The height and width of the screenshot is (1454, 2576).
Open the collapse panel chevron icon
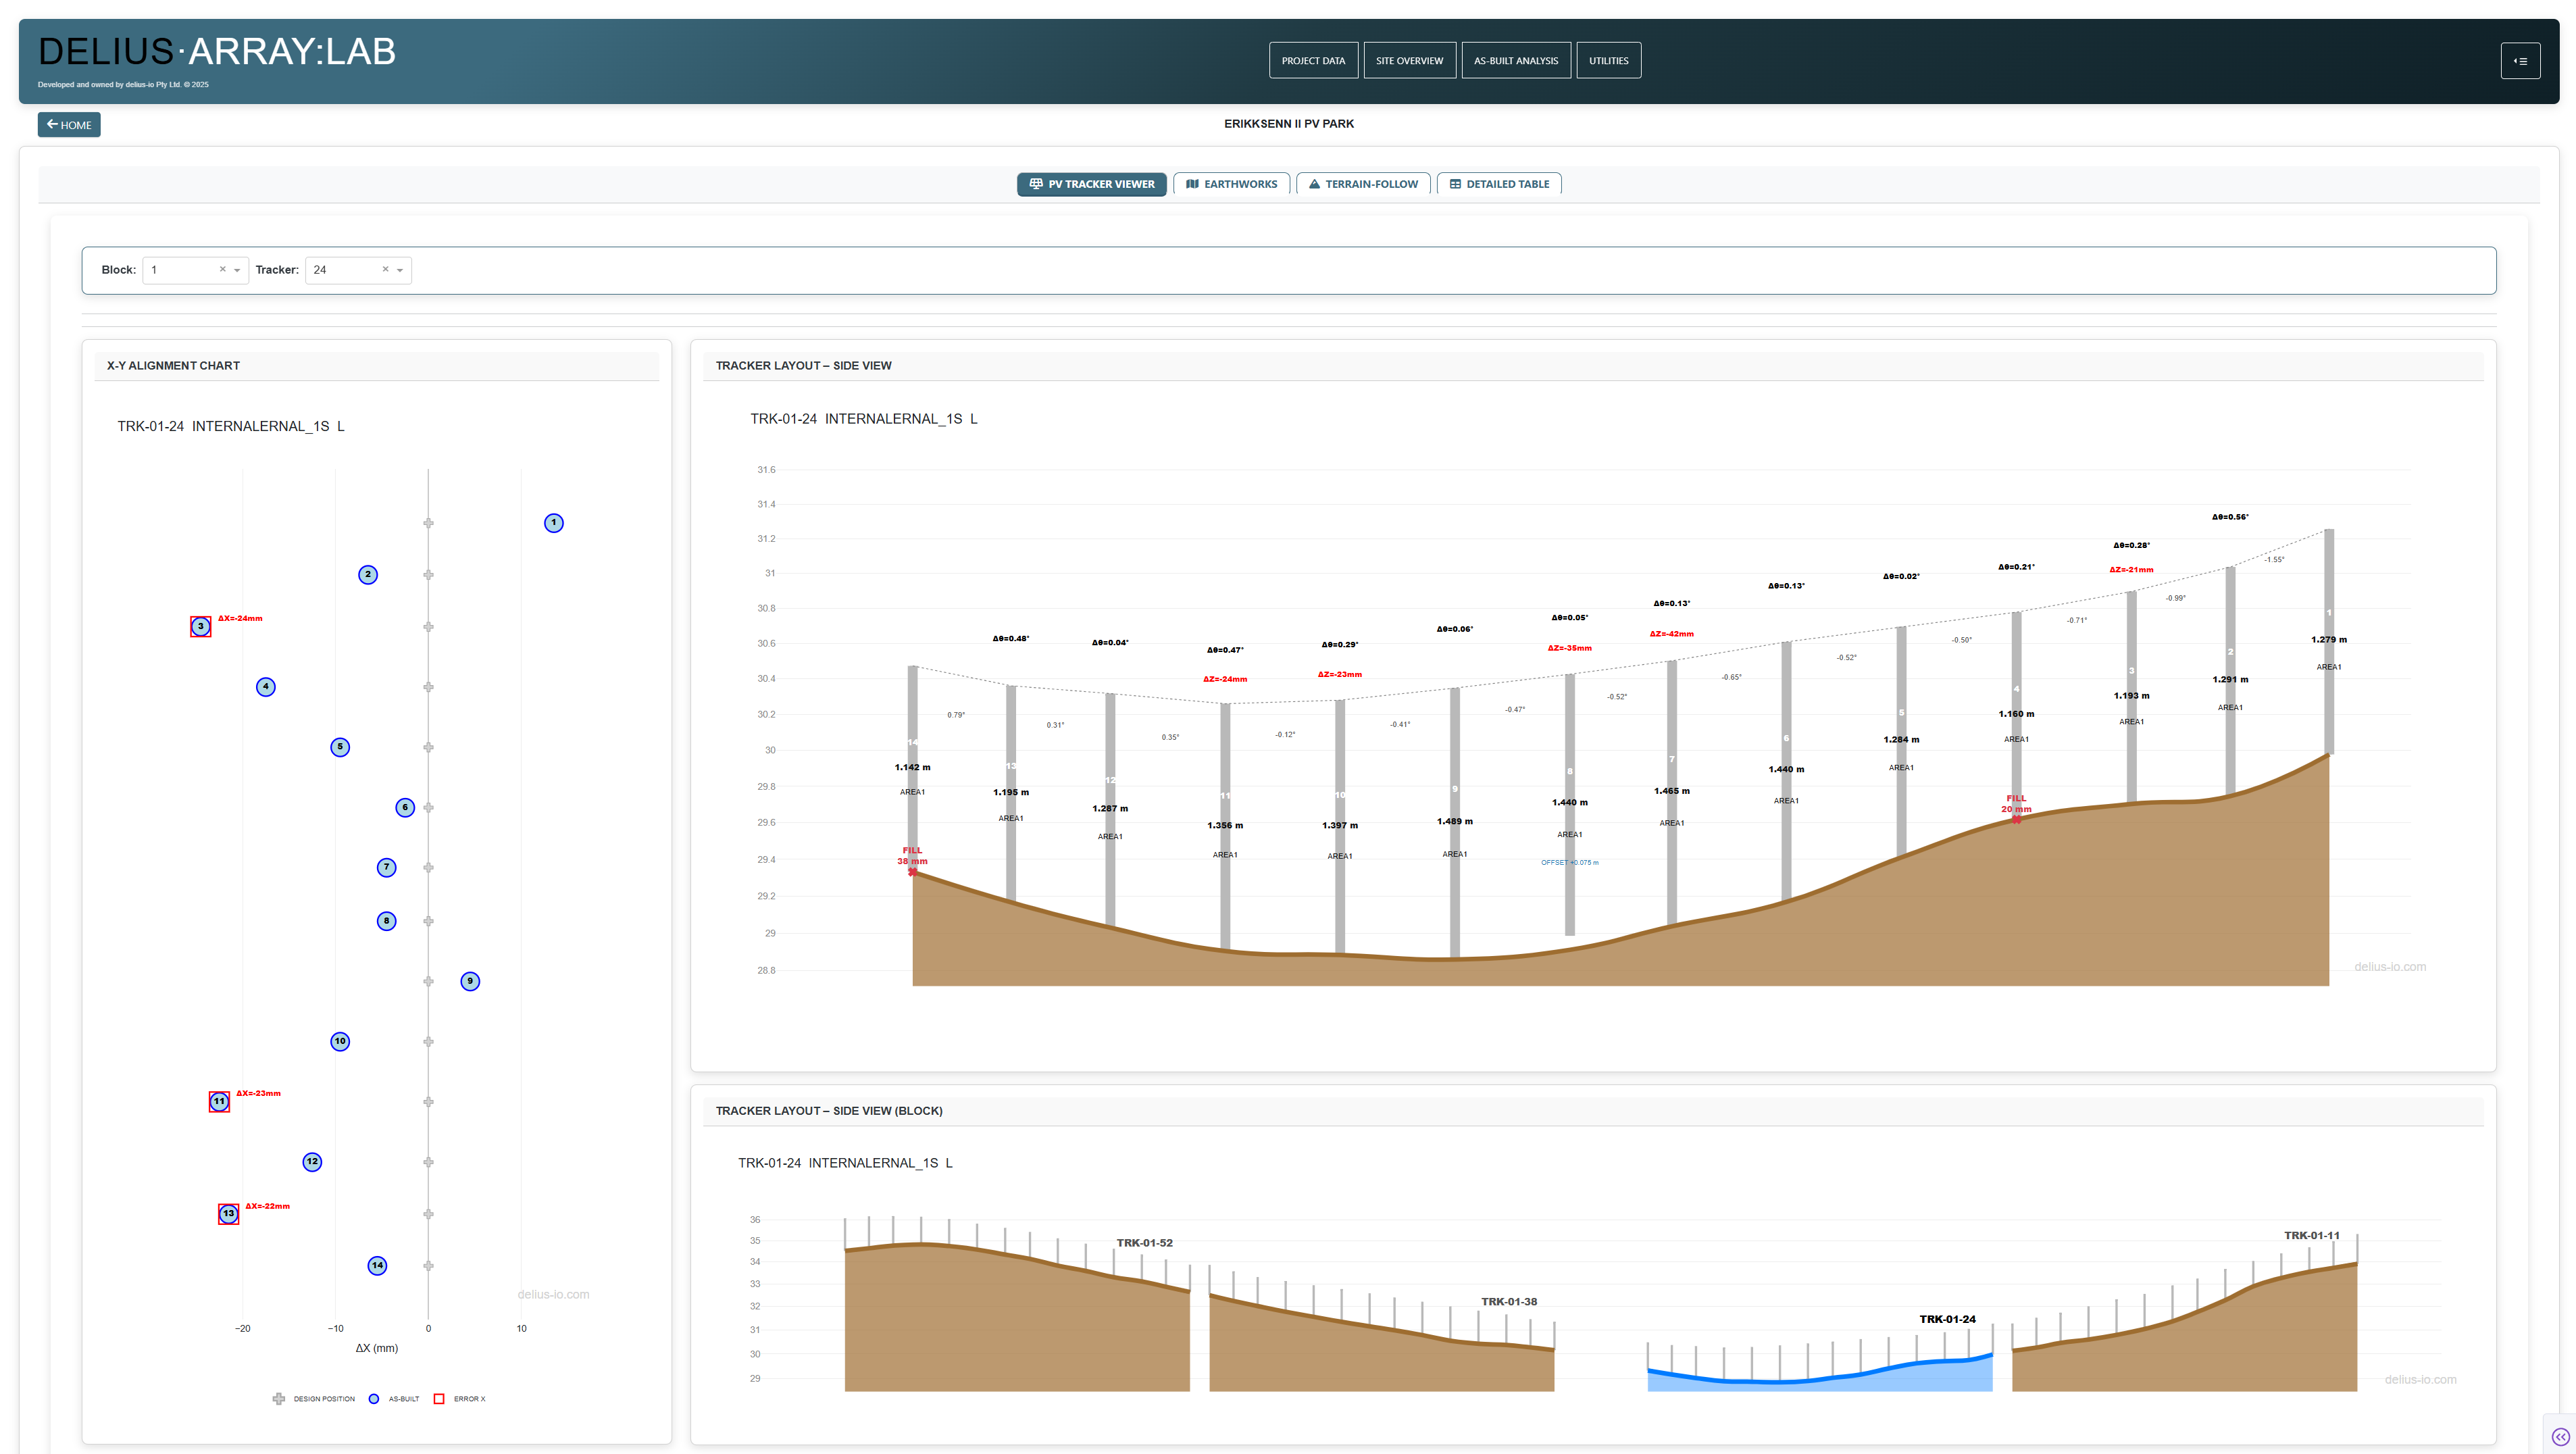pos(2560,1437)
